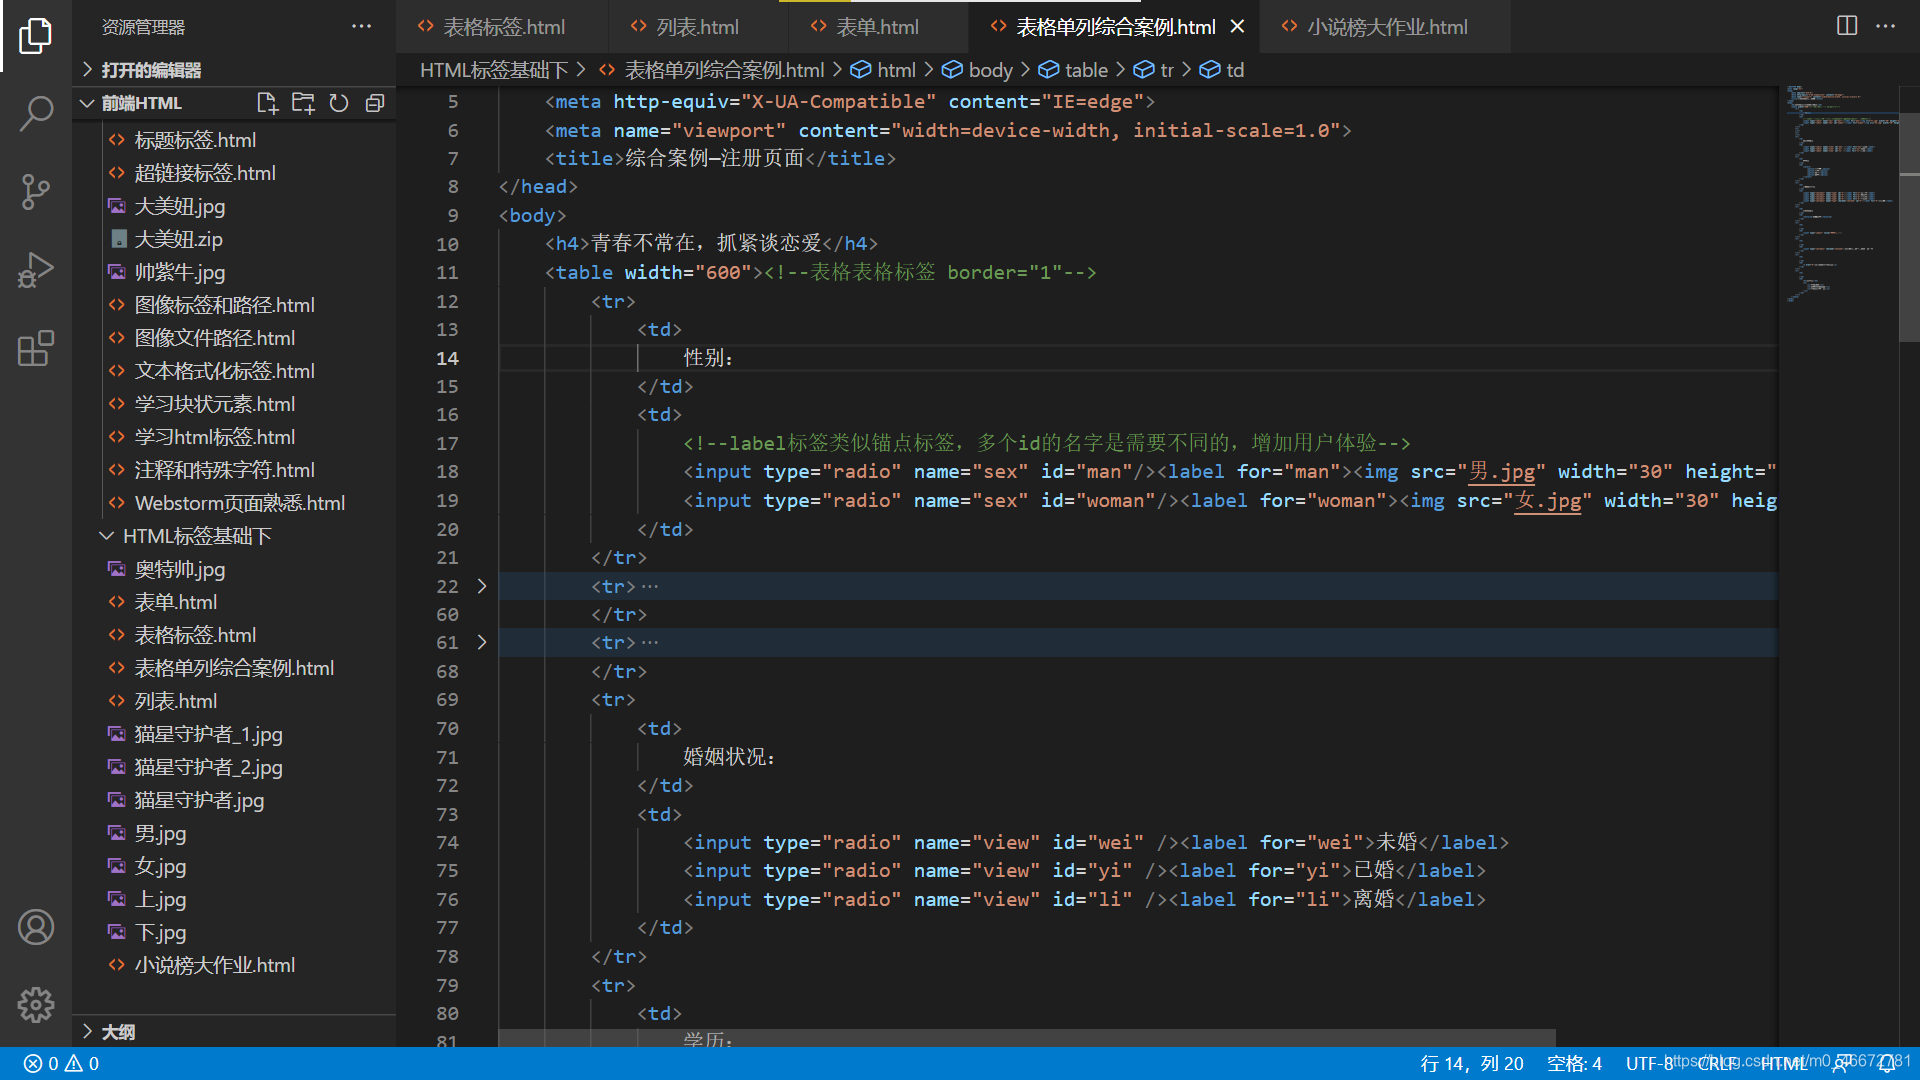Change indentation via 空格: 4 indicator
The image size is (1920, 1080).
point(1574,1064)
